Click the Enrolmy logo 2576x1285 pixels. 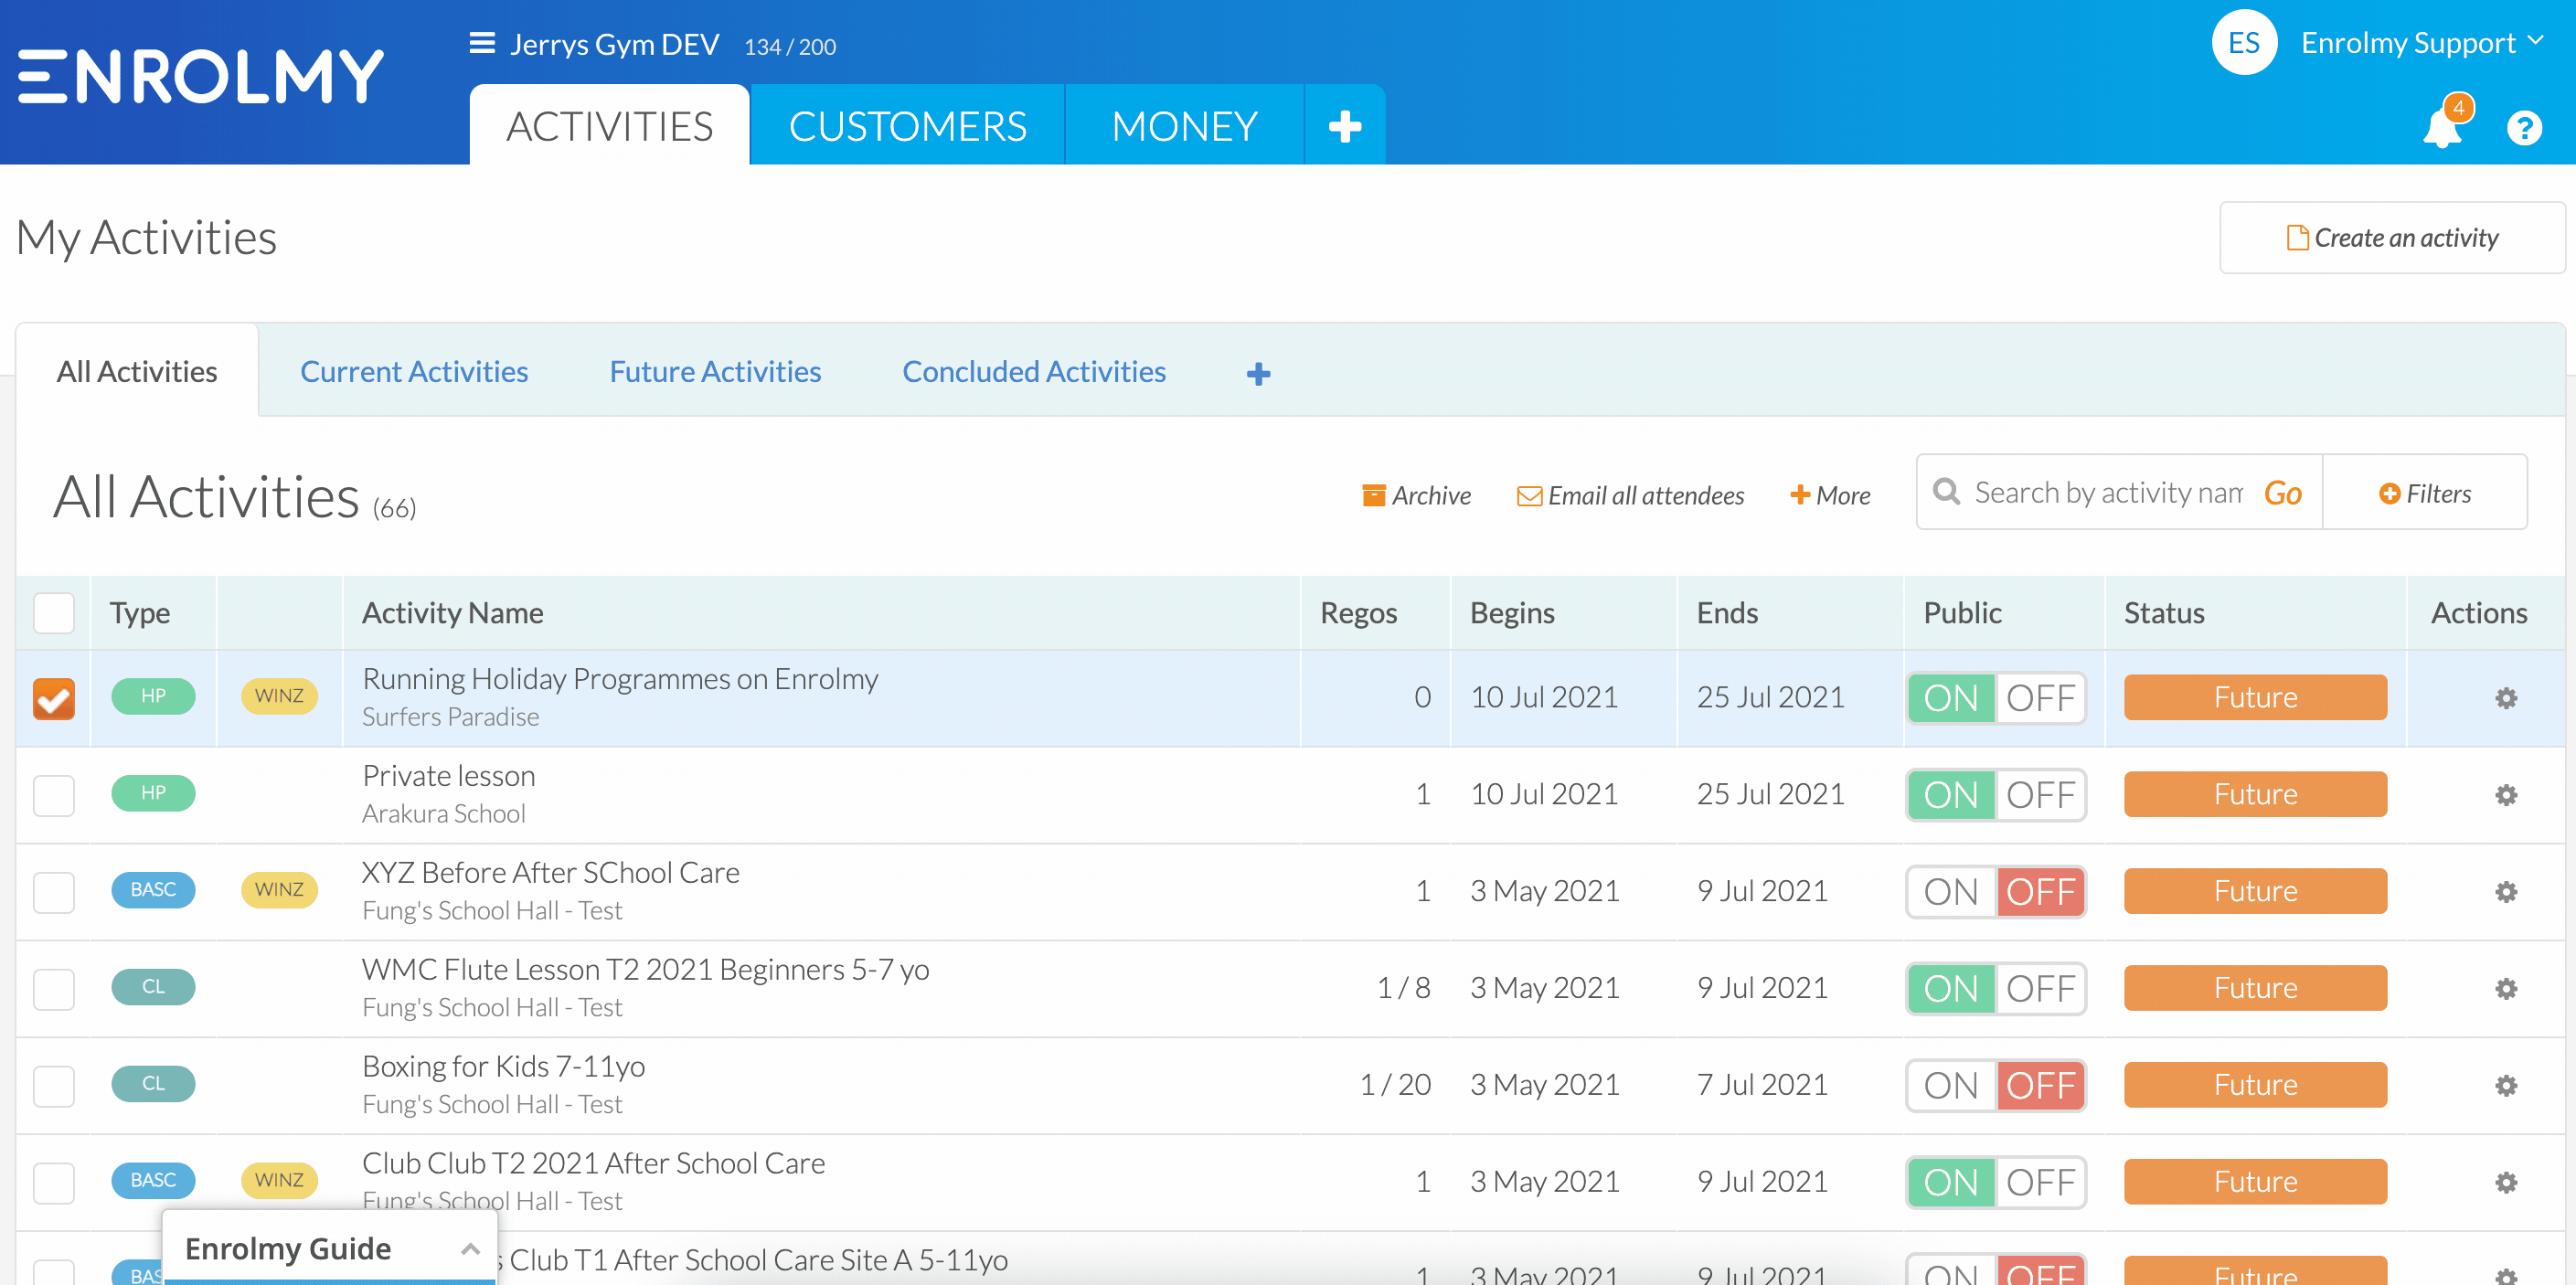click(201, 77)
